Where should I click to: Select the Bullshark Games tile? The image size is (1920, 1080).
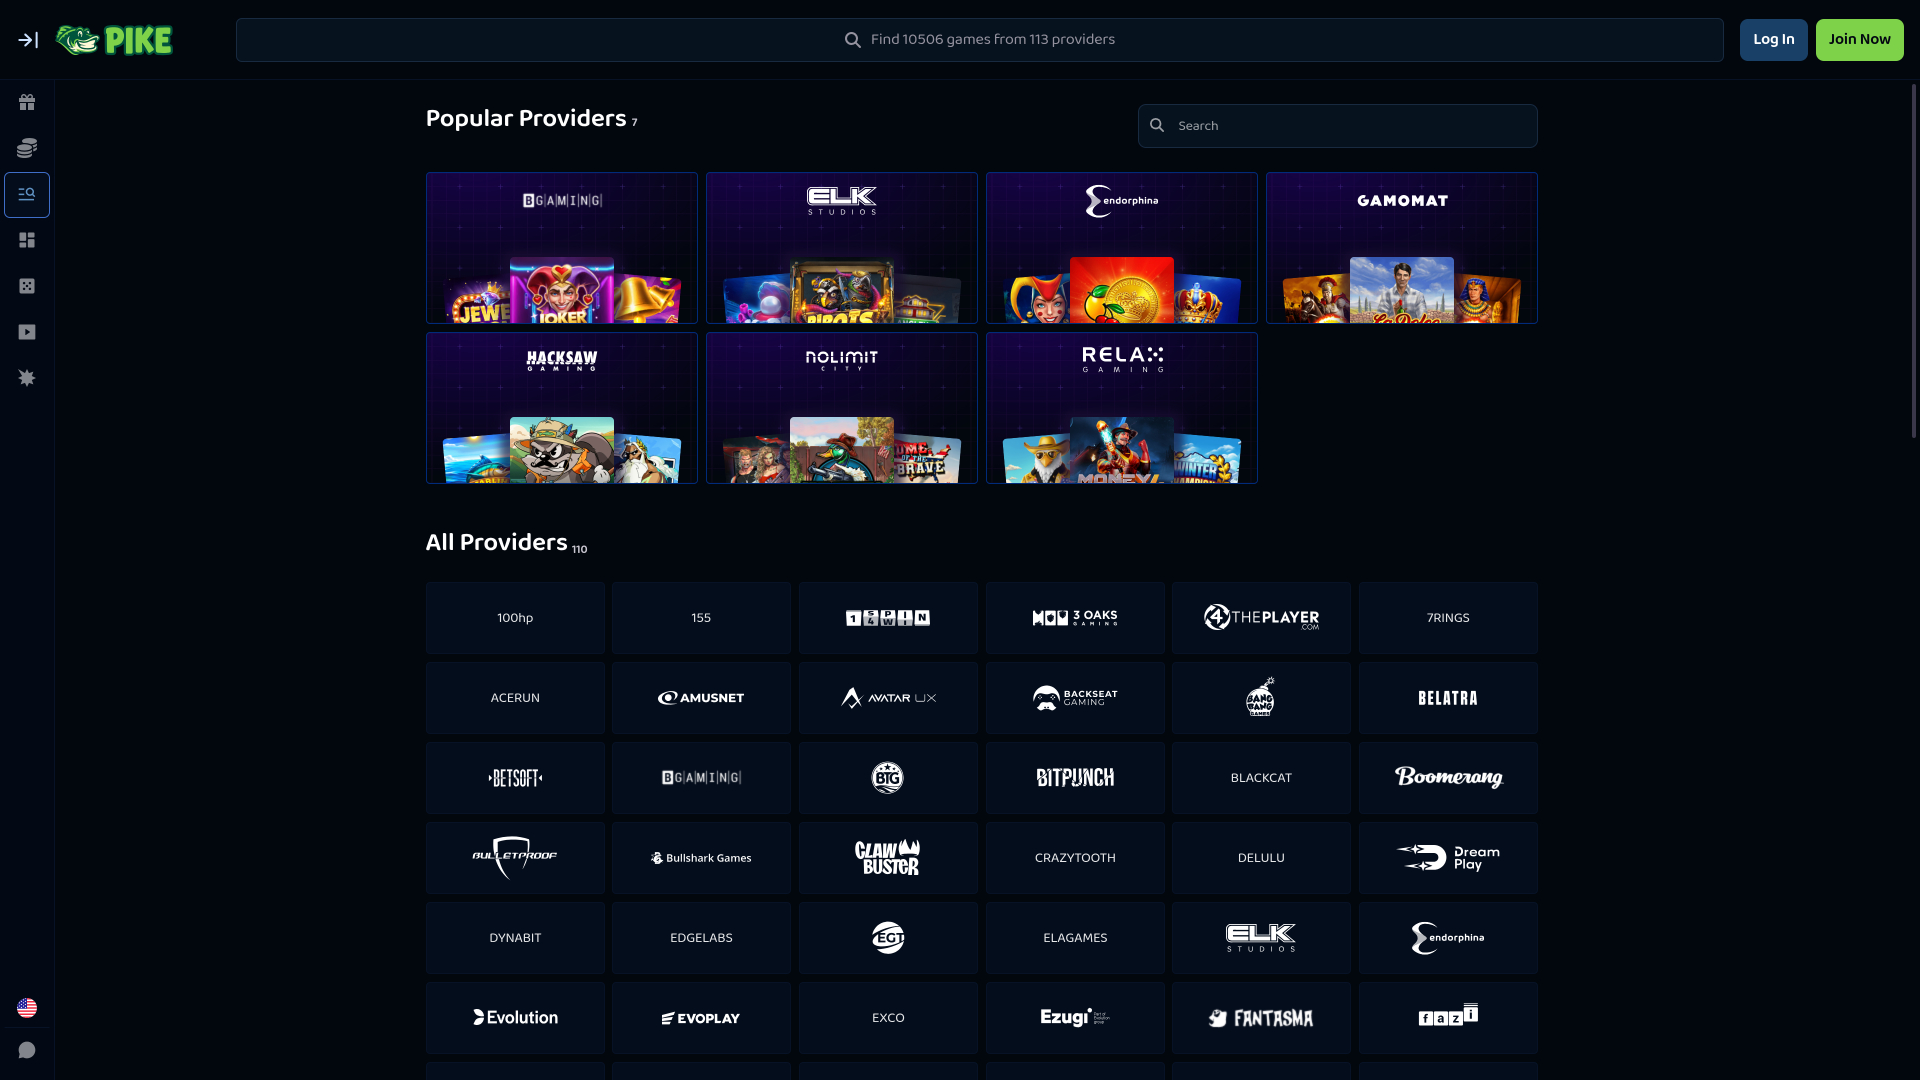[701, 858]
